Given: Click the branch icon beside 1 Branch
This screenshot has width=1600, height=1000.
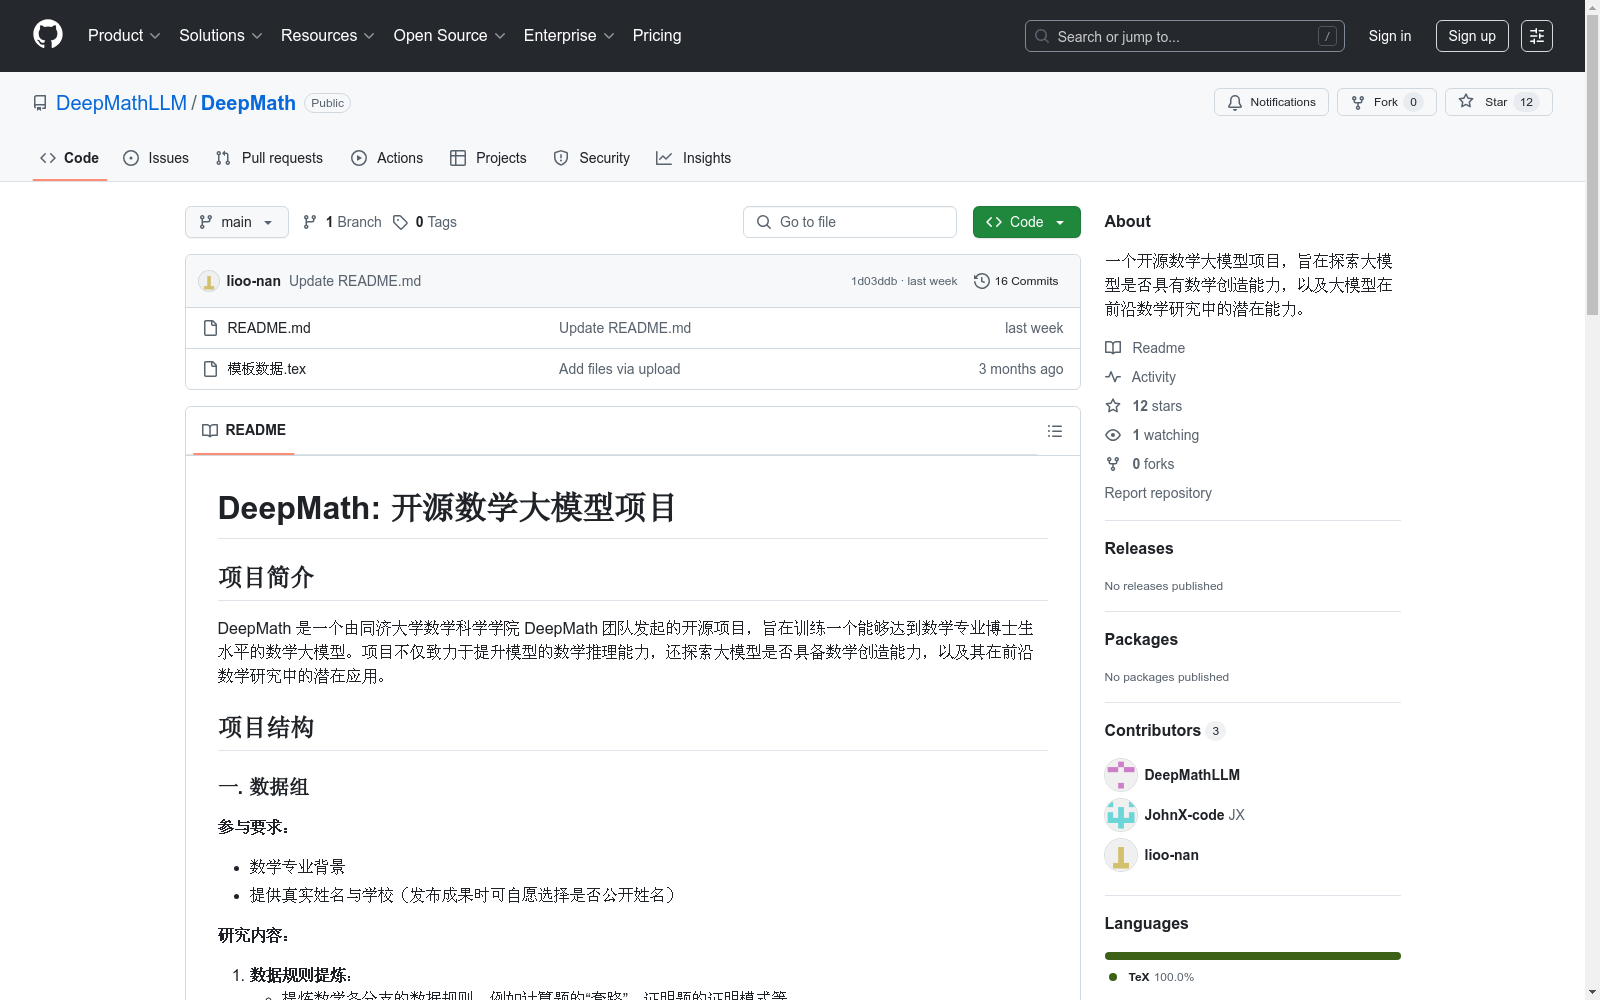Looking at the screenshot, I should tap(310, 222).
